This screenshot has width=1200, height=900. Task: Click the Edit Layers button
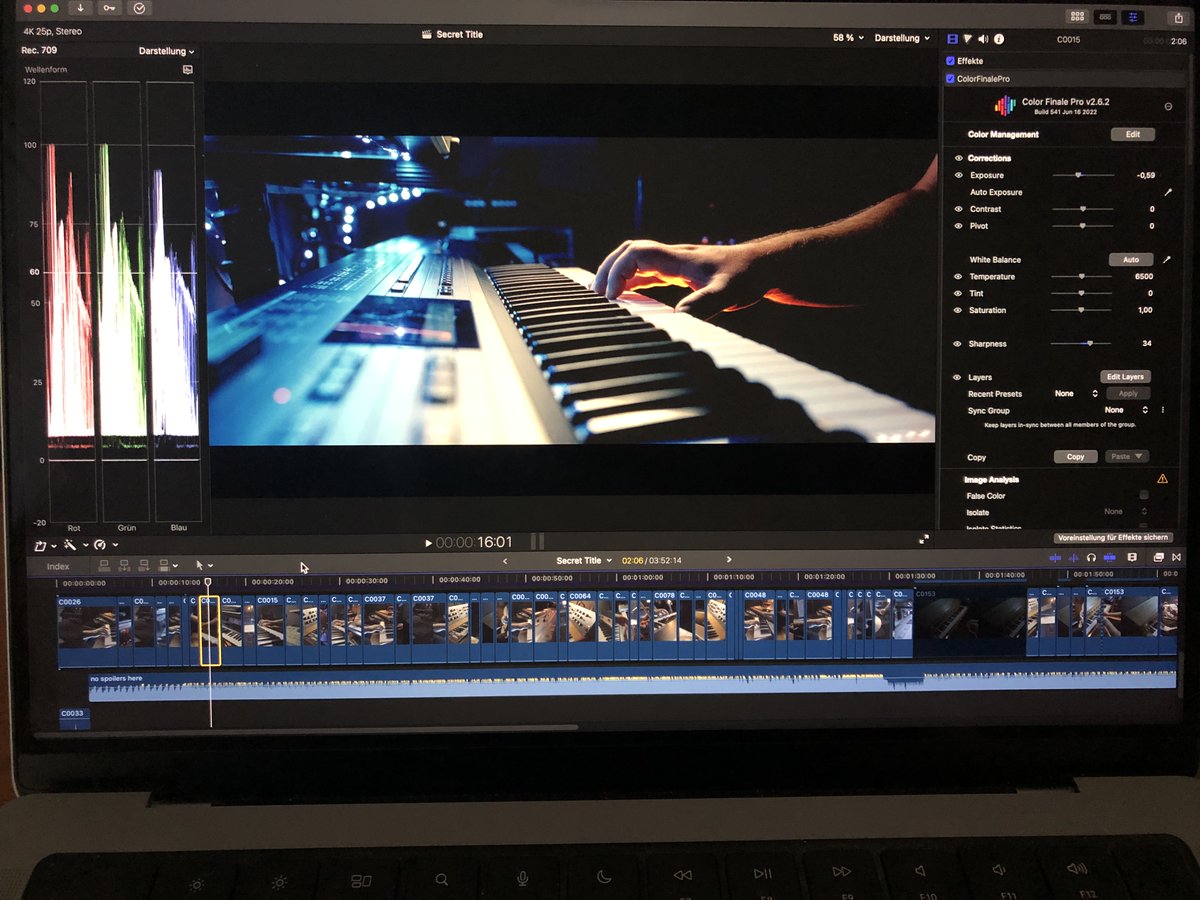[1125, 377]
